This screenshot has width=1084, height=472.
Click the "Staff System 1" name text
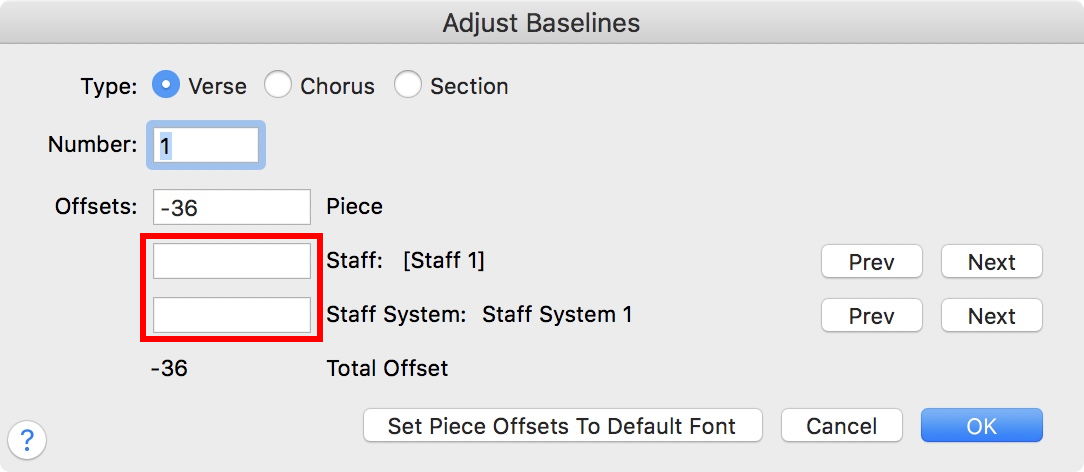(557, 314)
